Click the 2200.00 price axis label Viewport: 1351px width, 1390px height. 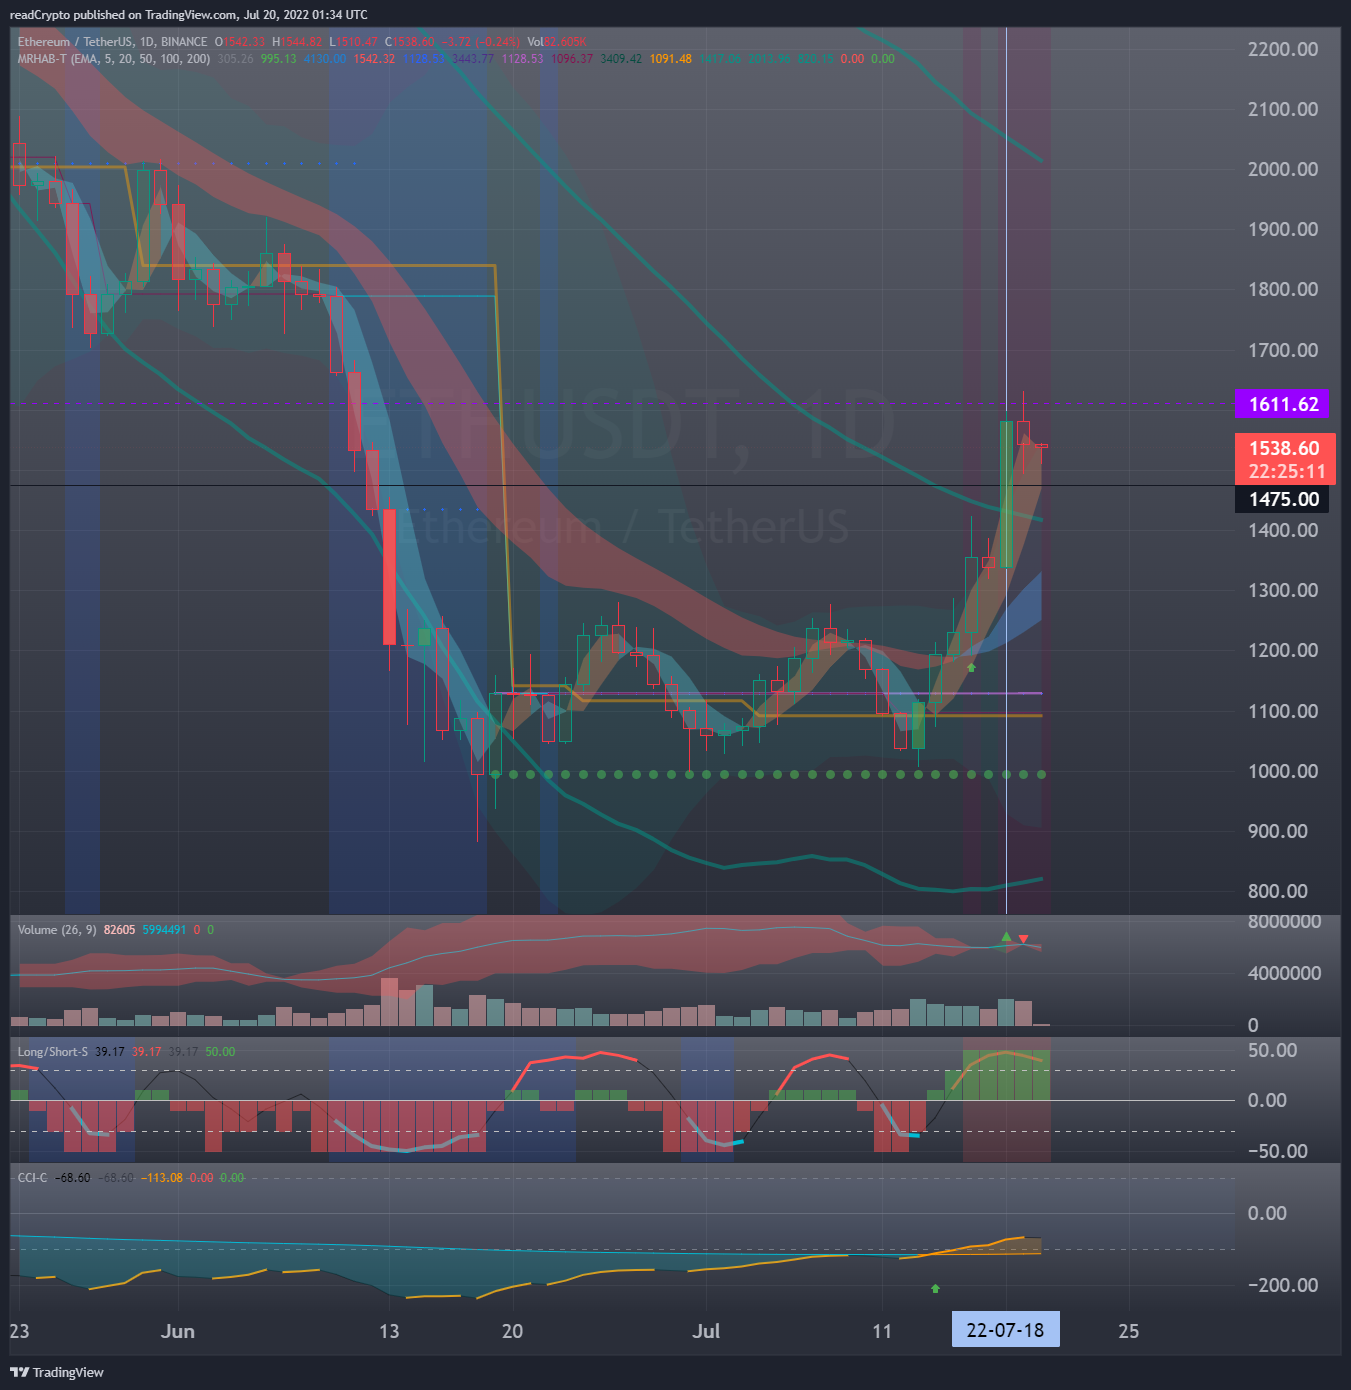click(x=1283, y=49)
